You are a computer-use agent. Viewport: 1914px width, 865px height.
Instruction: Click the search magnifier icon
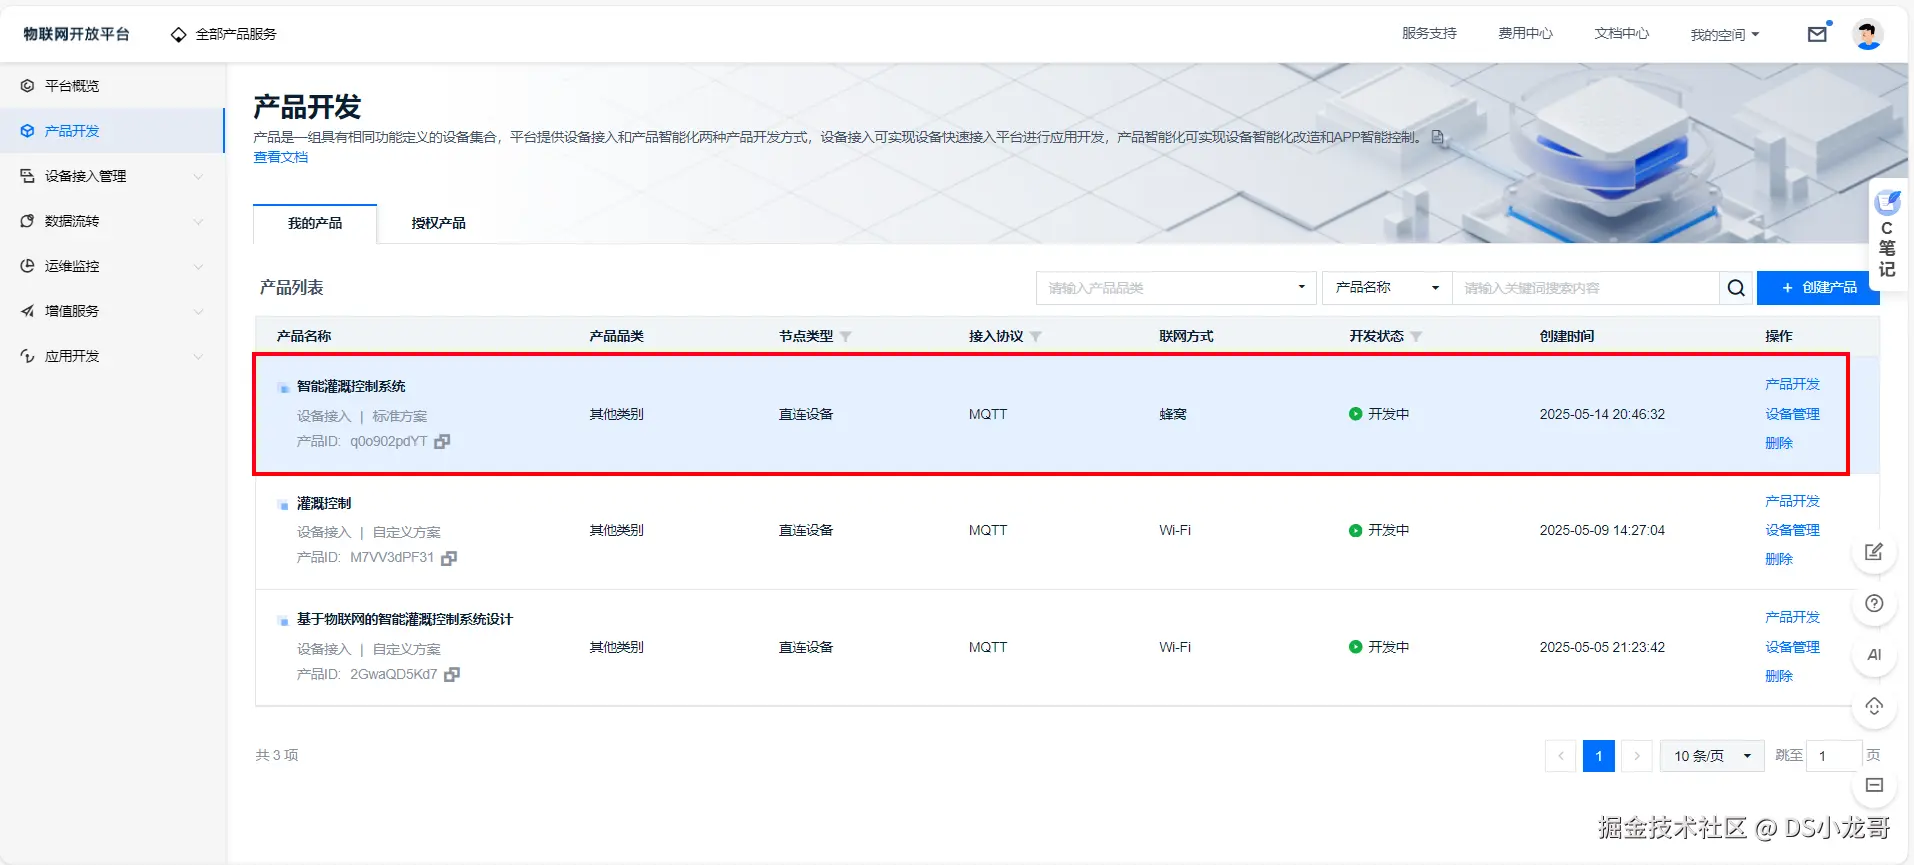1736,288
